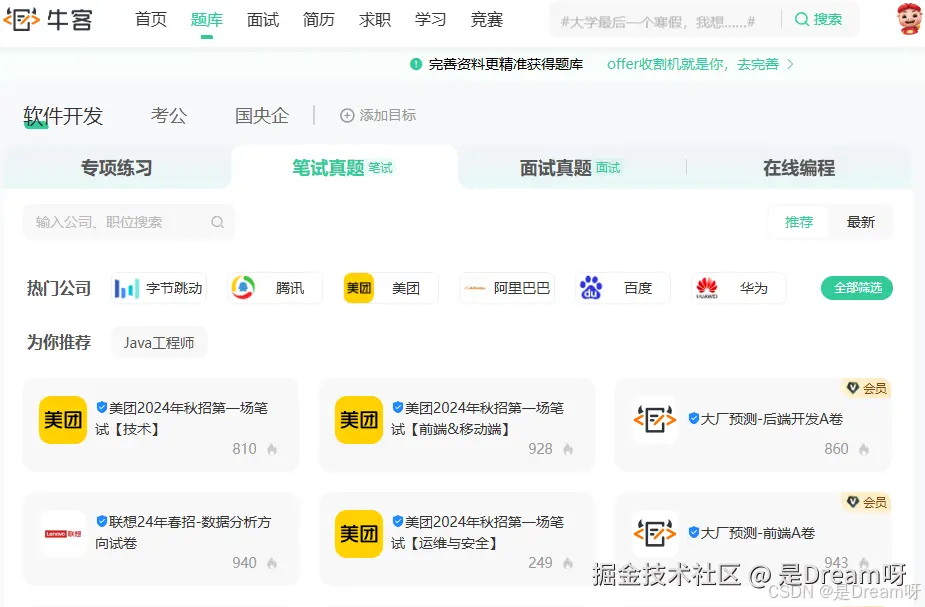Go to the 面试 nav item

[263, 19]
